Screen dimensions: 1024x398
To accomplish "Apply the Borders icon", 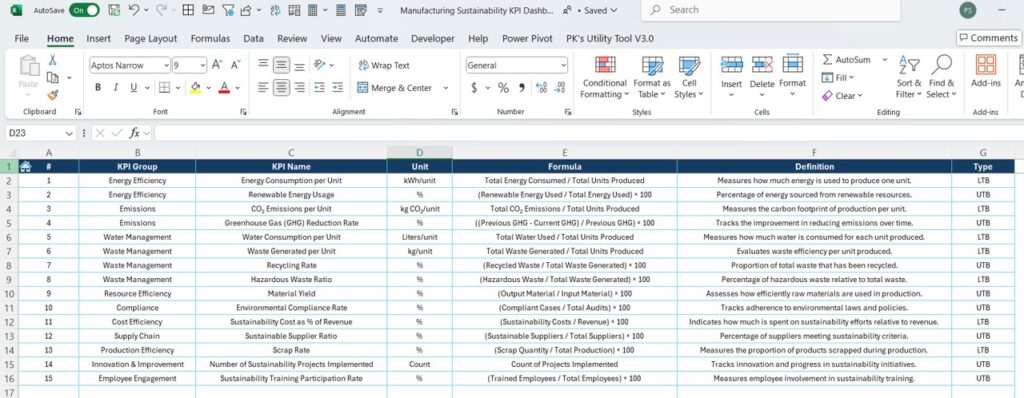I will (x=164, y=88).
